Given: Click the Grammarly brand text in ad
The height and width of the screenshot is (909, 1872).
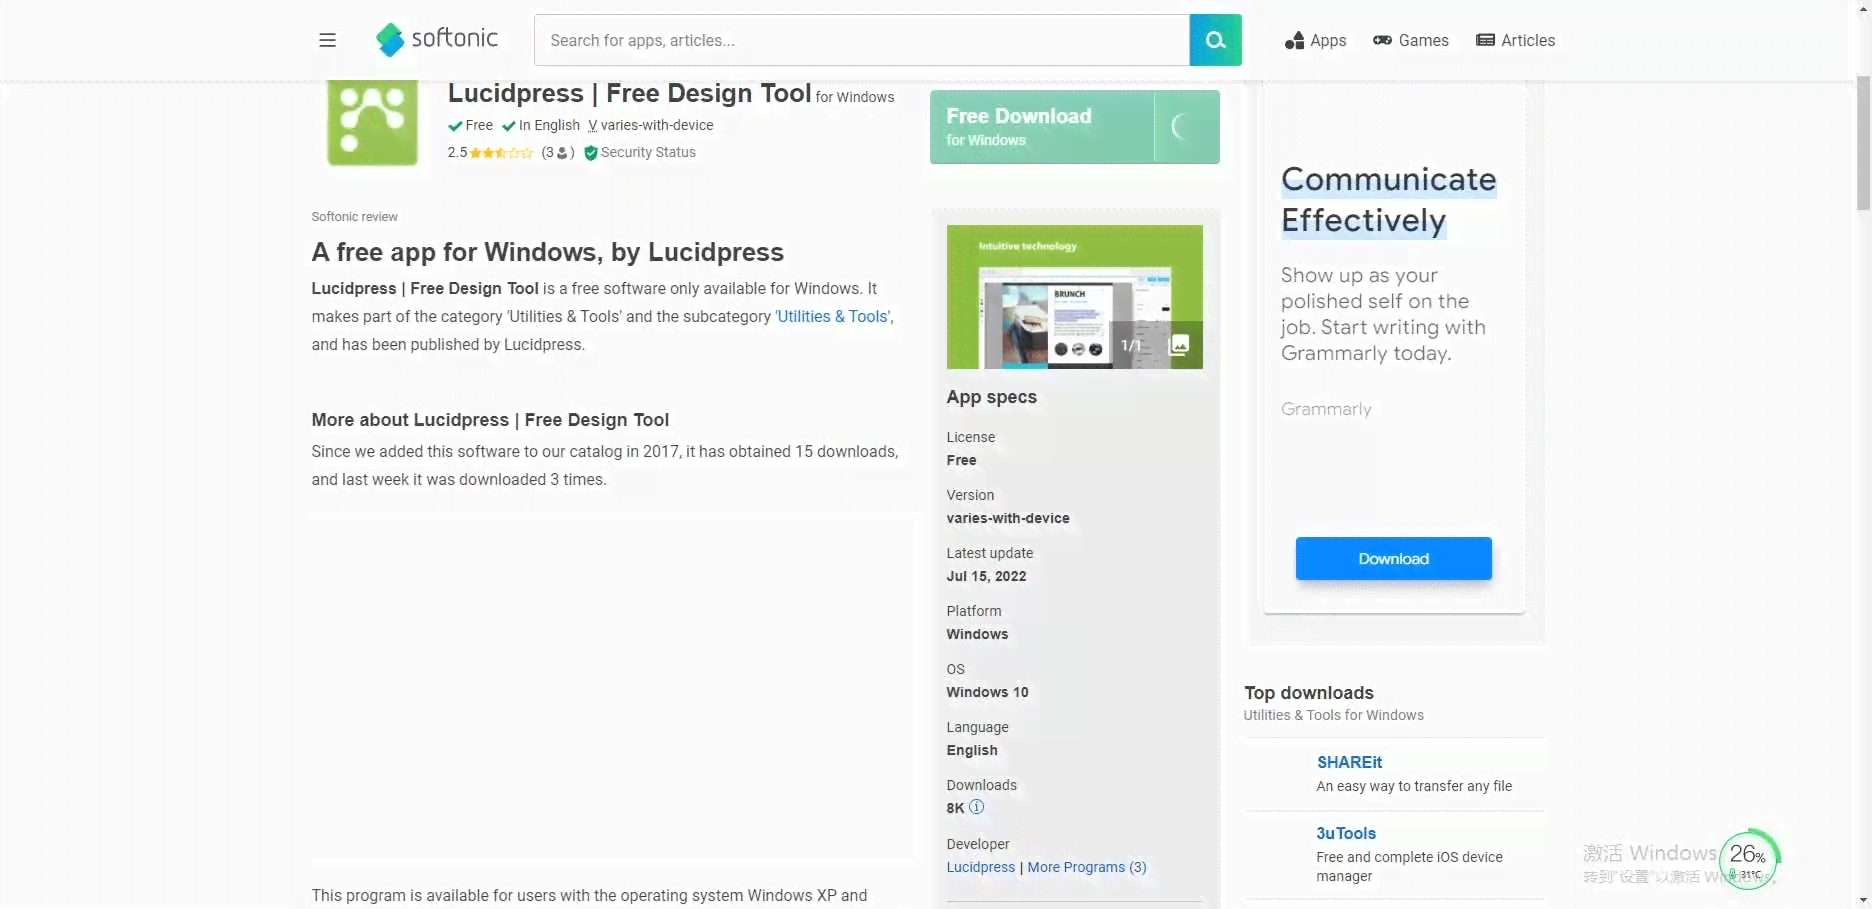Looking at the screenshot, I should (1326, 409).
